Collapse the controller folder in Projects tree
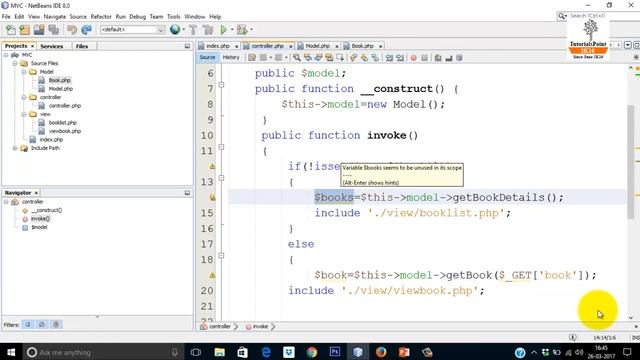Screen dimensions: 640x360 click(x=24, y=97)
